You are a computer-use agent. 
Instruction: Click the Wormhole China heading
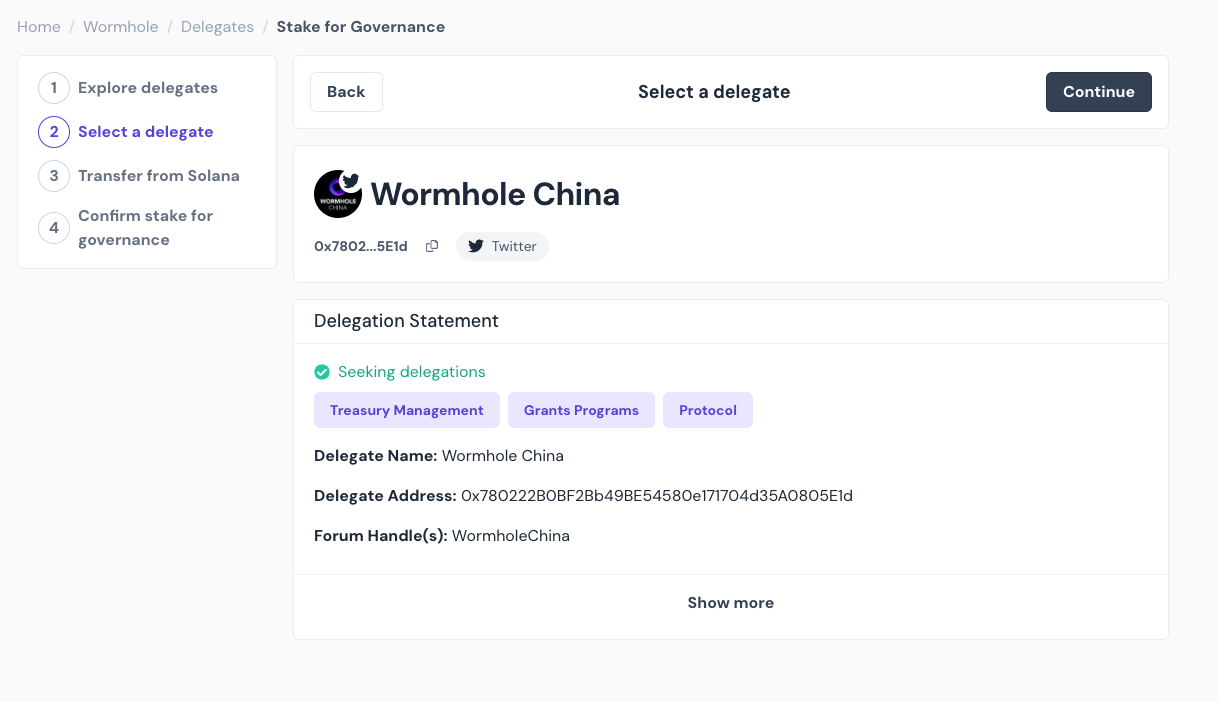pos(495,194)
